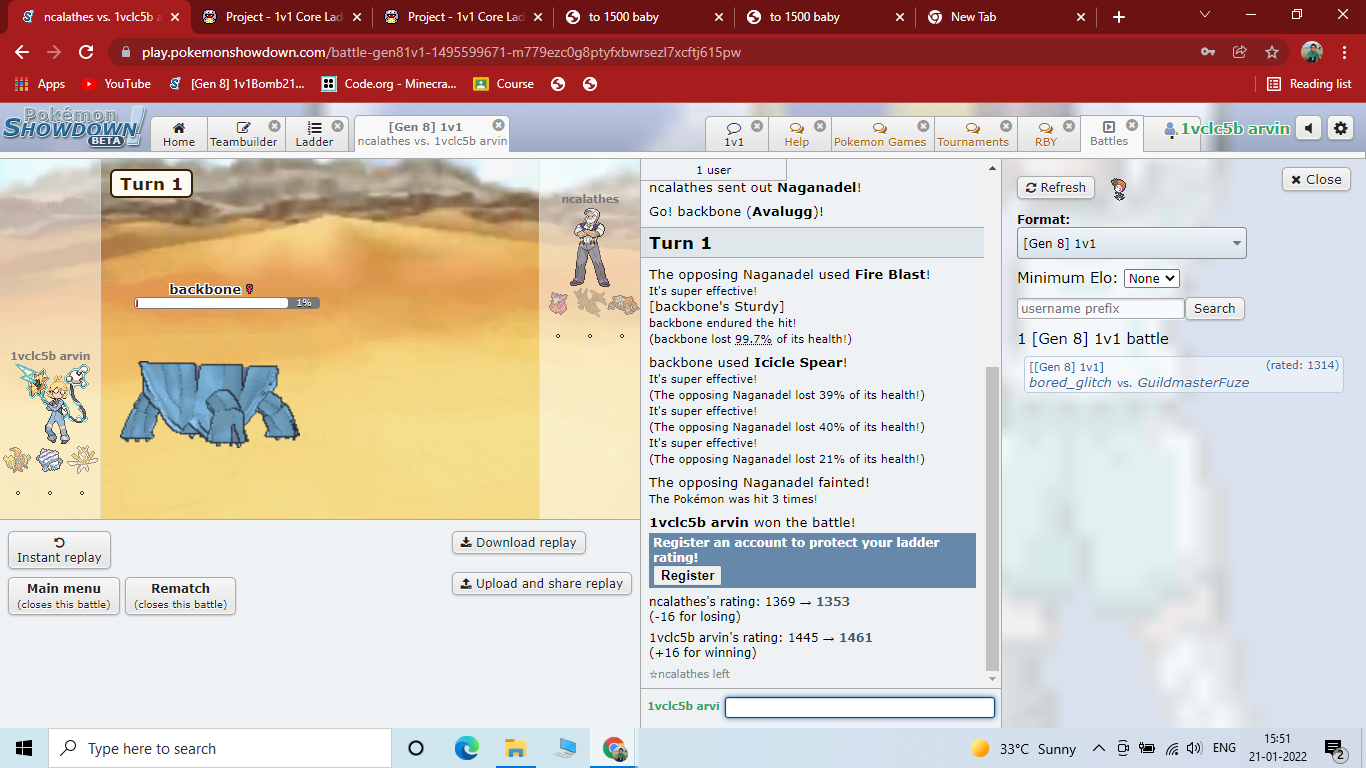
Task: Open Chrome from taskbar
Action: click(615, 748)
